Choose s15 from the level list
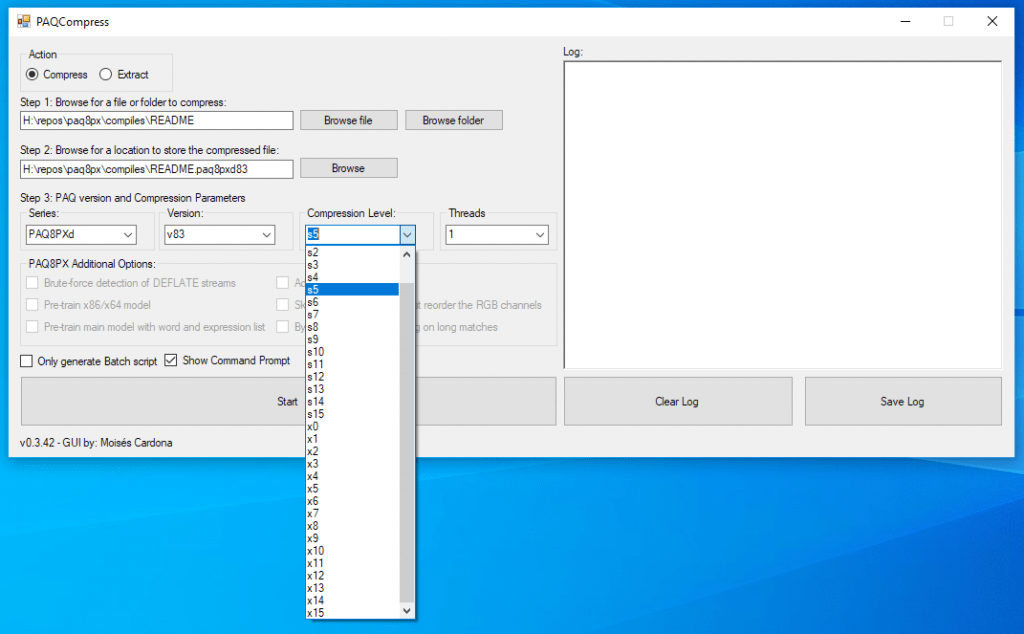This screenshot has width=1024, height=634. [353, 414]
